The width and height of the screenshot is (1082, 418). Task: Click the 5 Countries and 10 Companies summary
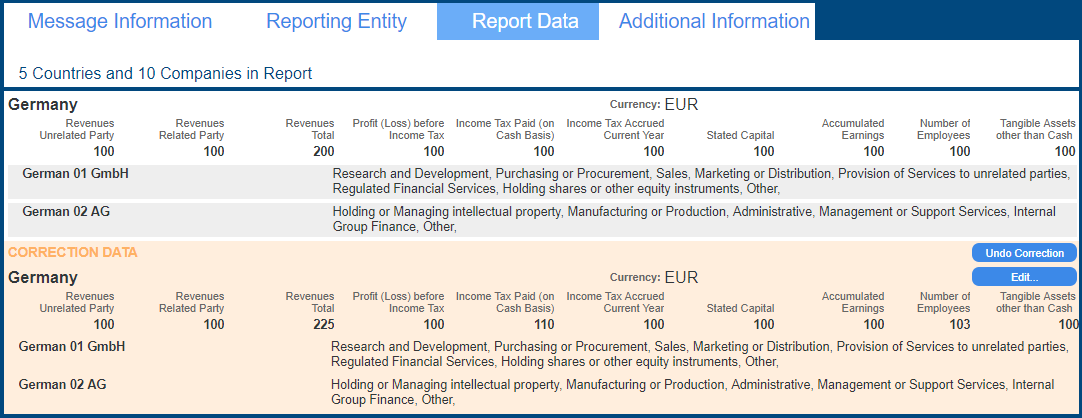pyautogui.click(x=165, y=73)
